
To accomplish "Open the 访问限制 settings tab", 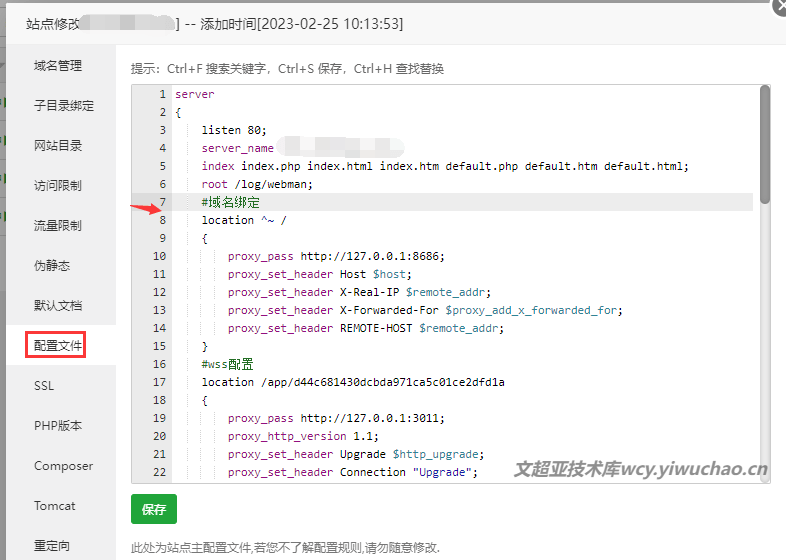I will point(58,186).
